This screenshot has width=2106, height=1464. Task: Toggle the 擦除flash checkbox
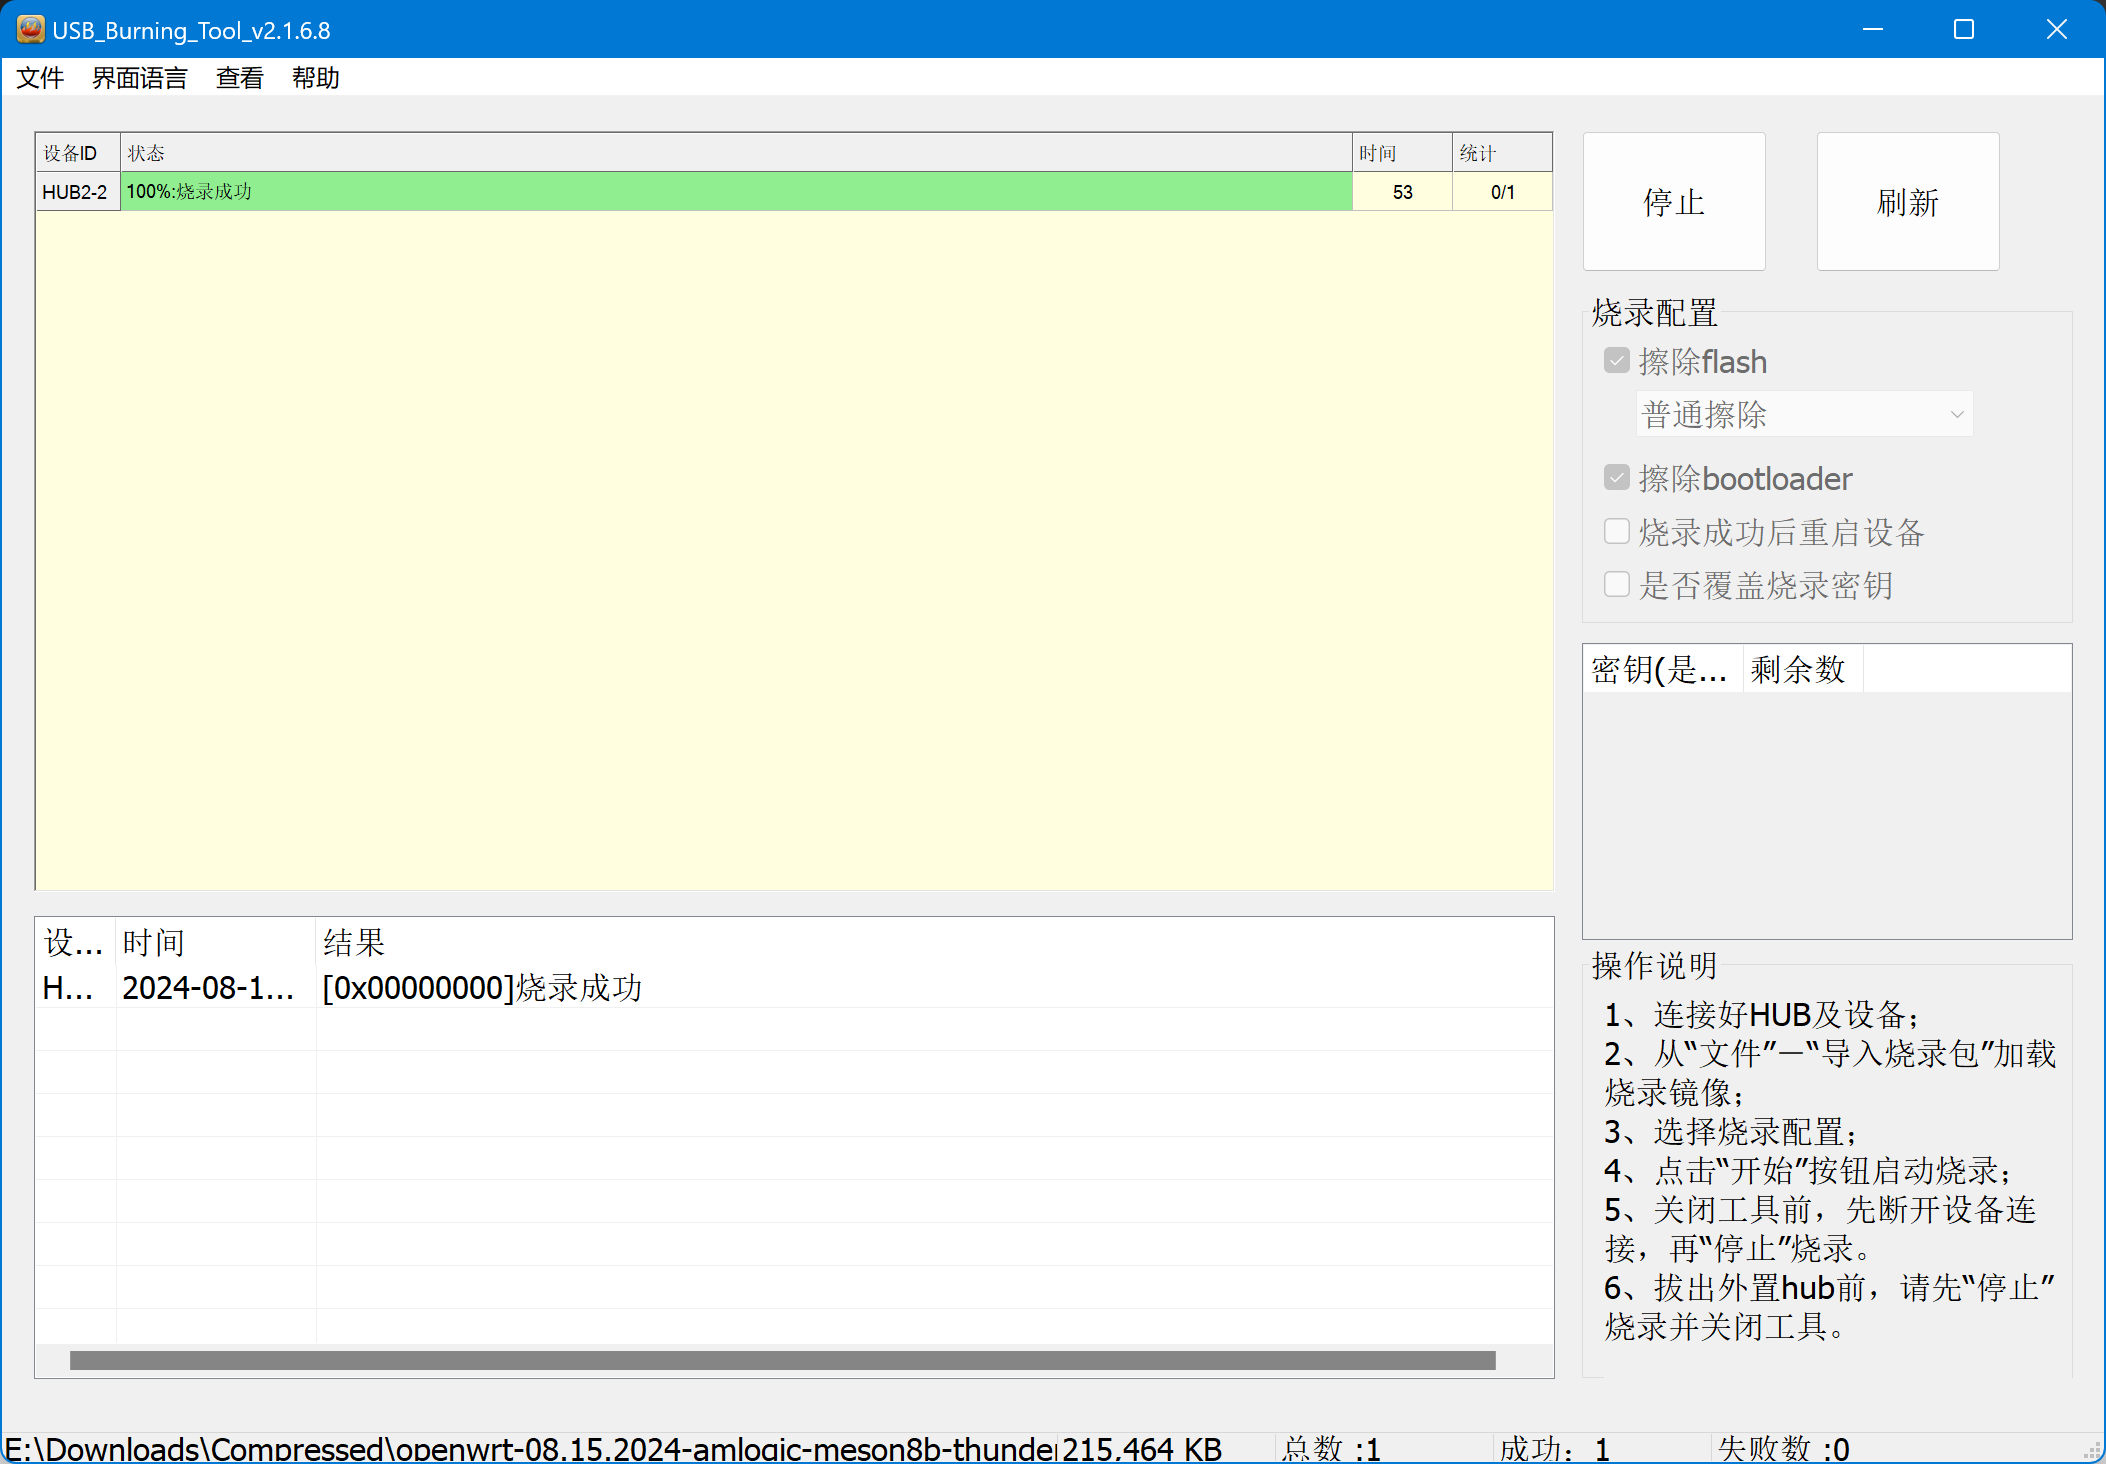click(1616, 360)
